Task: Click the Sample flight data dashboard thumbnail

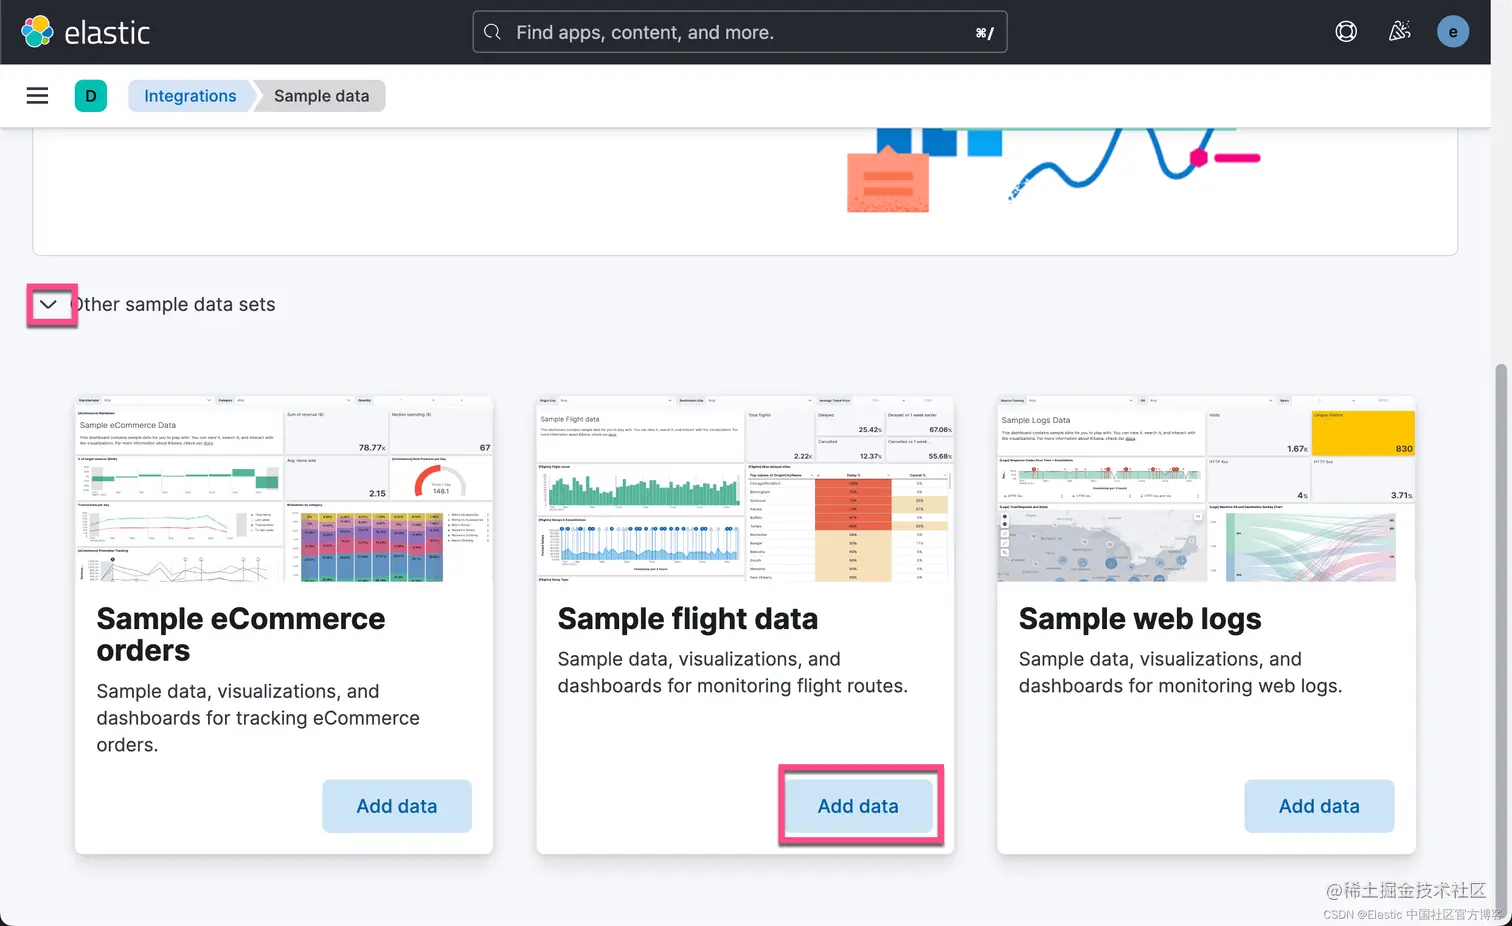Action: click(745, 489)
